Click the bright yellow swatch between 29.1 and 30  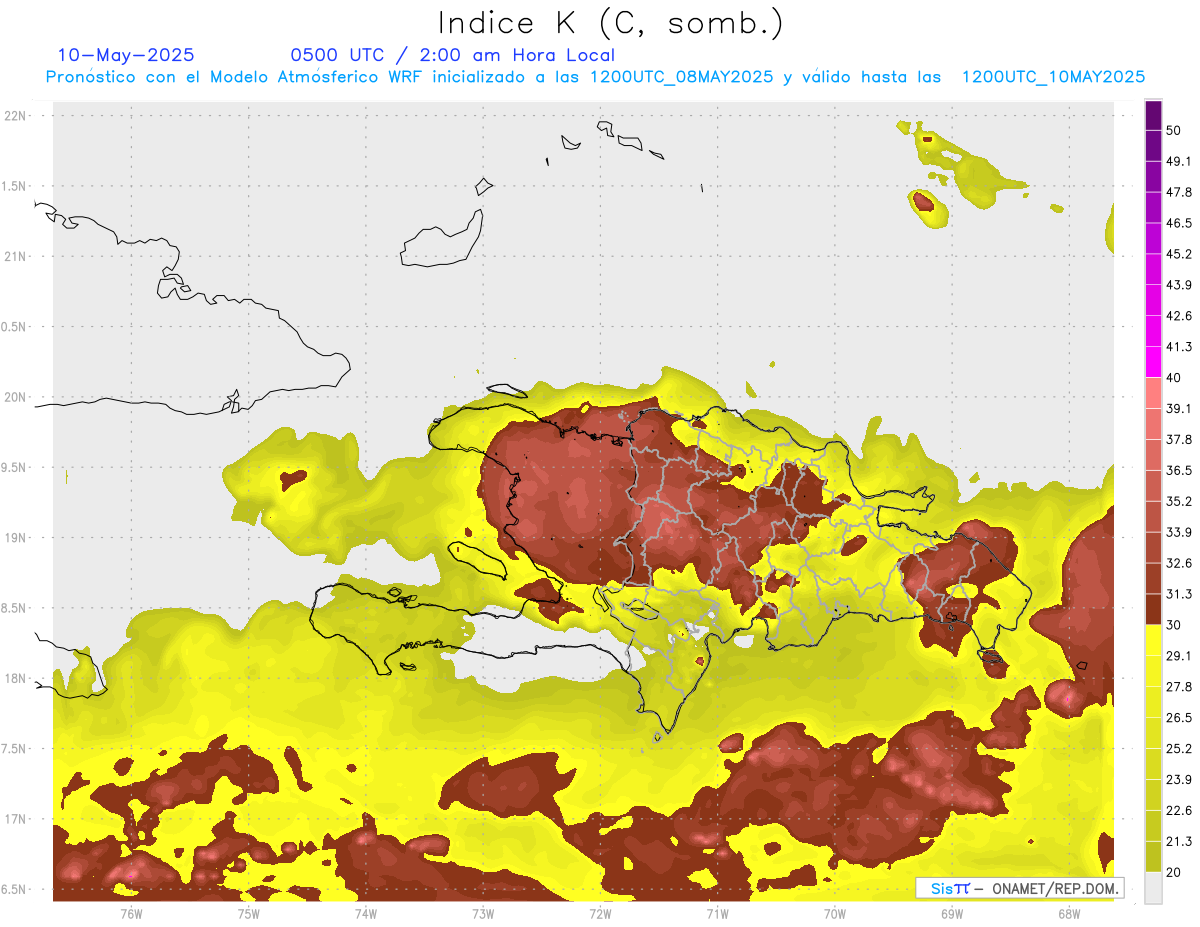[x=1153, y=640]
